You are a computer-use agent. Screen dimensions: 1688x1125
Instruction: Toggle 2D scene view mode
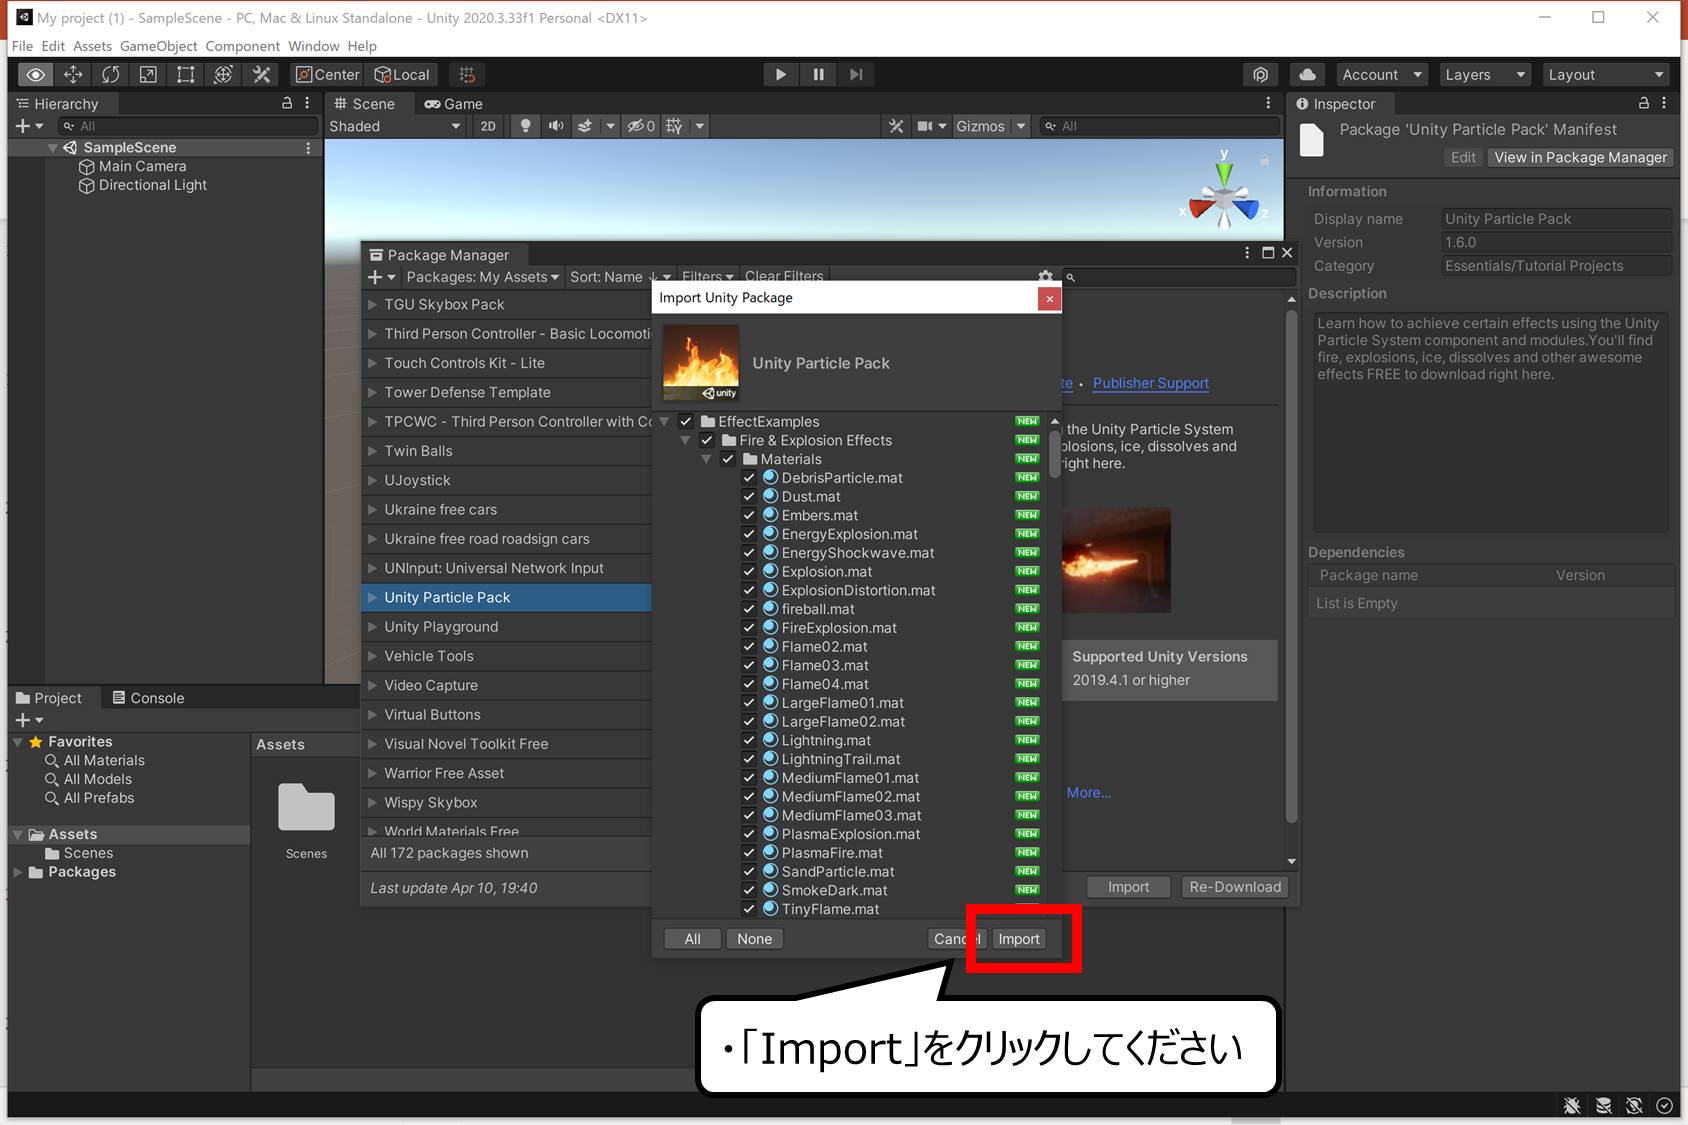point(488,126)
